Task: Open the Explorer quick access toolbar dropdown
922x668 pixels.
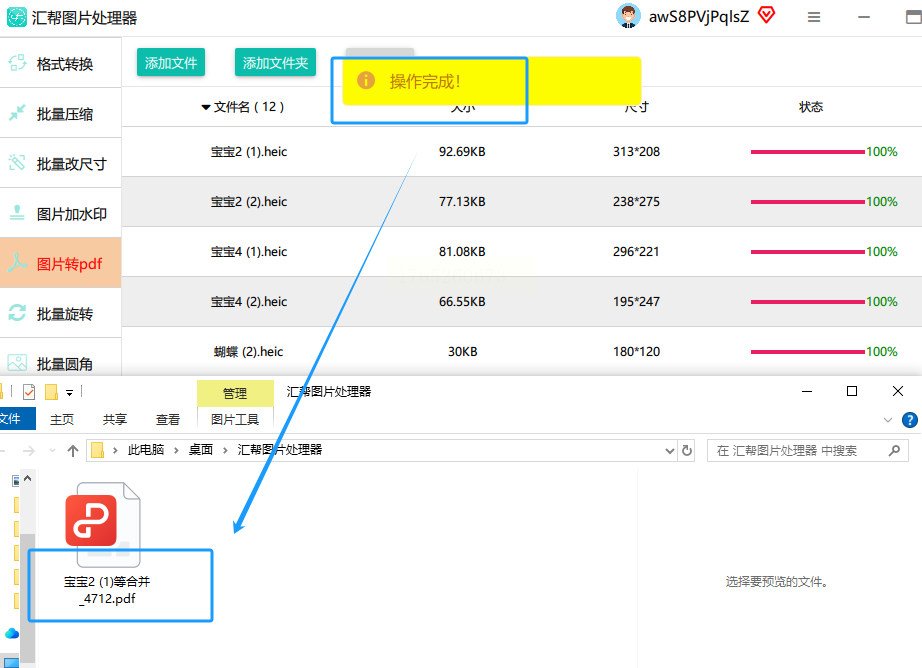Action: tap(69, 393)
